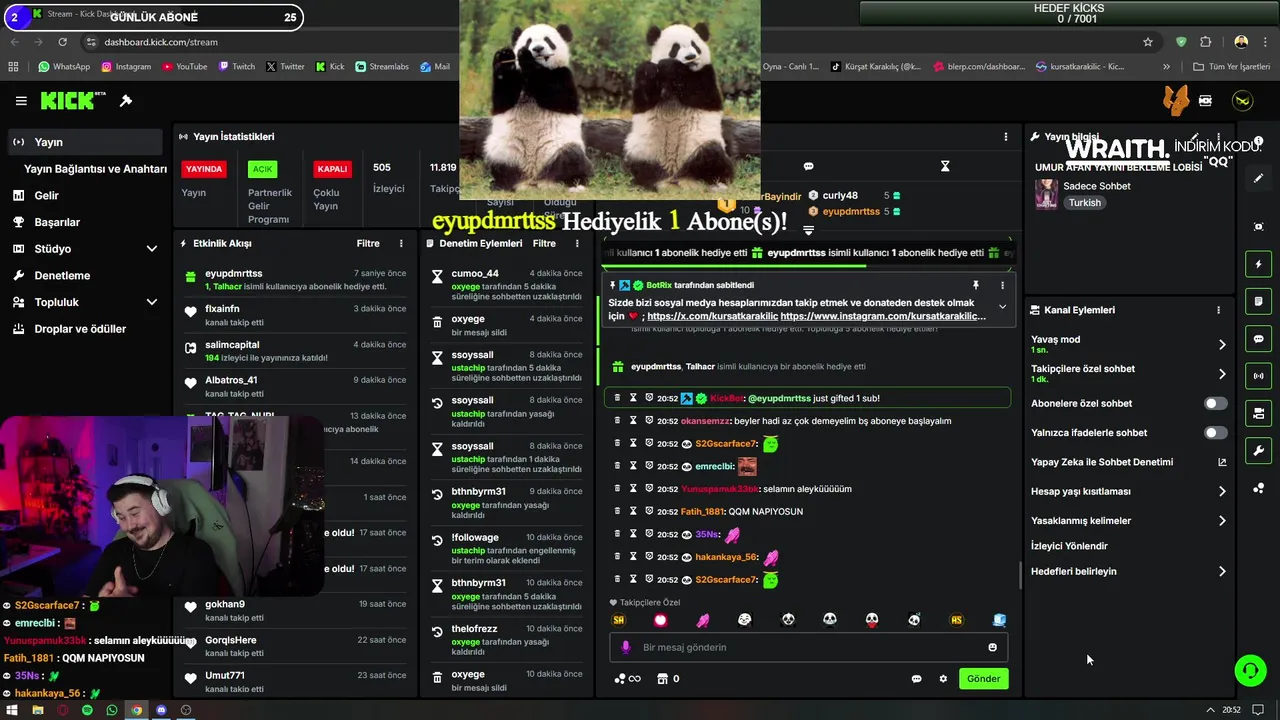Delete okansemzz's chat message
The height and width of the screenshot is (720, 1280).
pyautogui.click(x=617, y=421)
